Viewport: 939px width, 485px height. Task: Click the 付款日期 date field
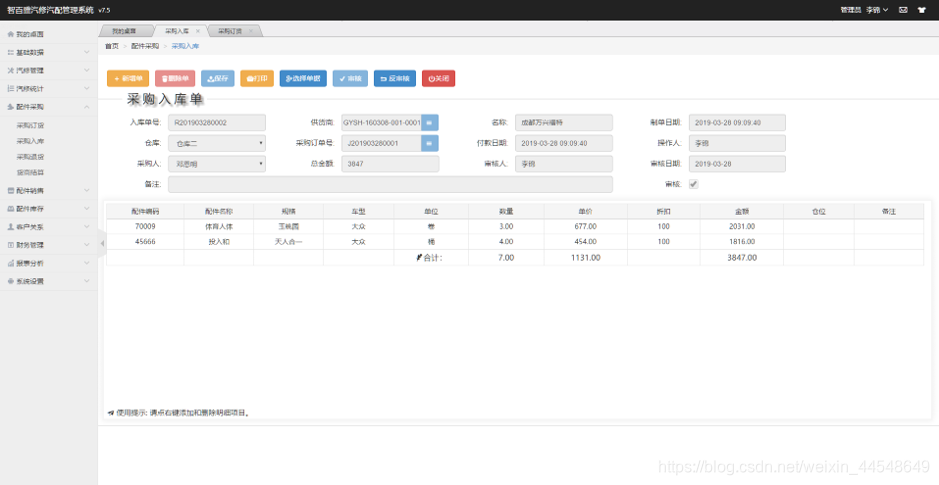(x=564, y=143)
